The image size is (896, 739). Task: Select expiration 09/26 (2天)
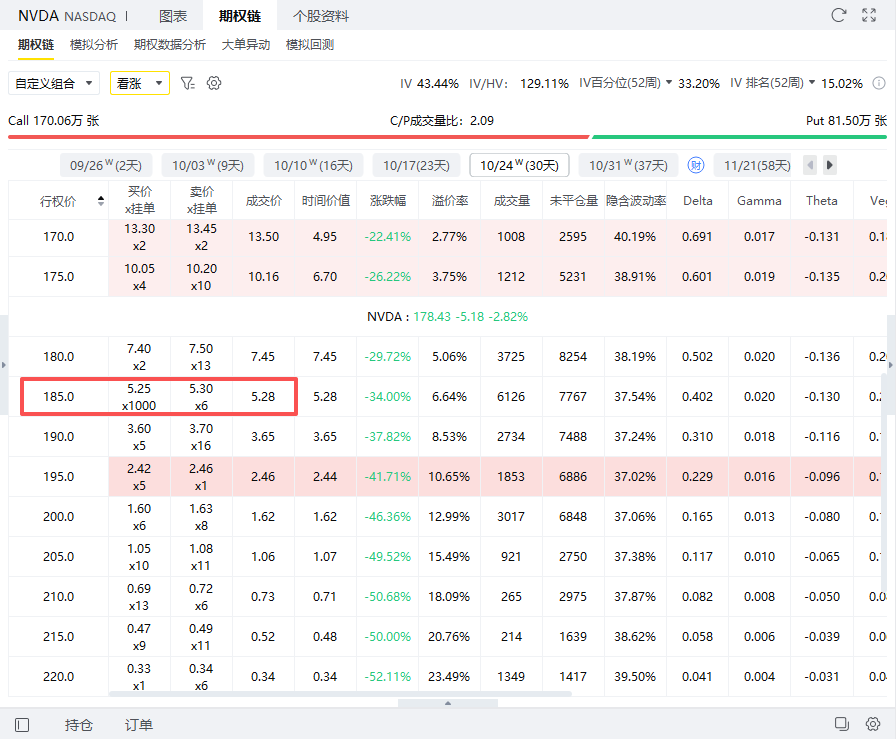coord(106,165)
